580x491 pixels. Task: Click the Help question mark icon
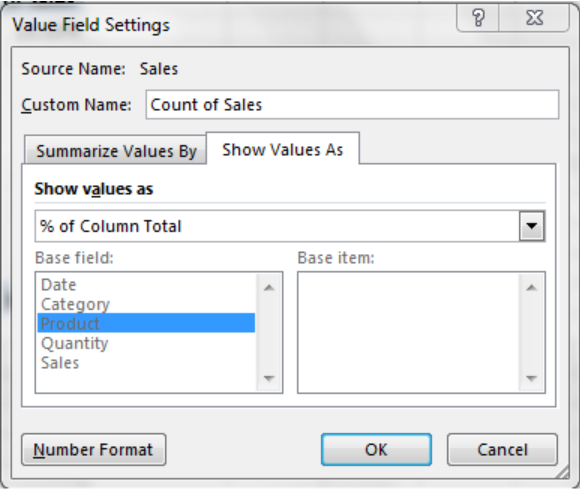pos(478,18)
